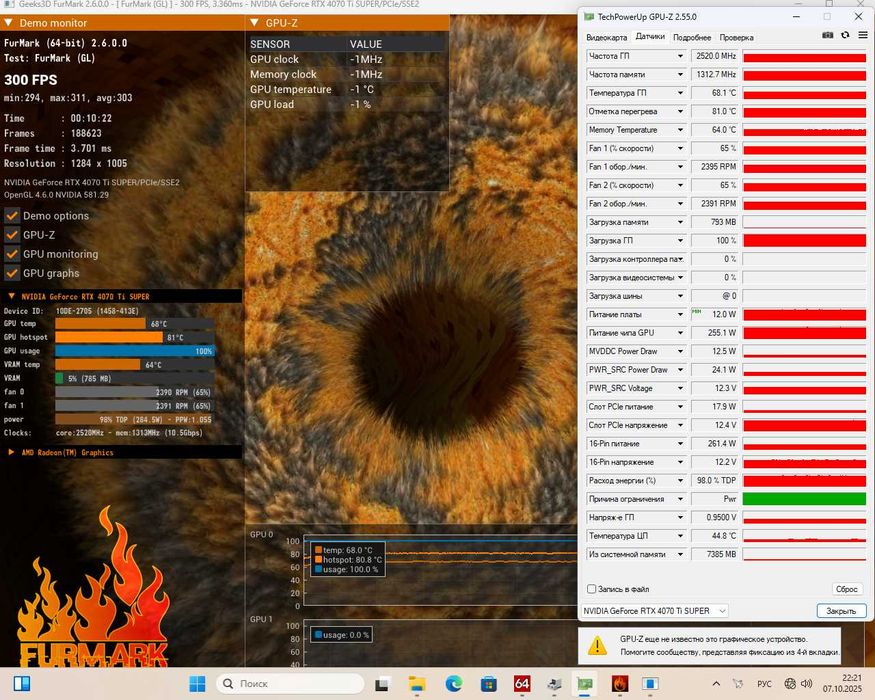The height and width of the screenshot is (700, 875).
Task: Enable the log to file checkbox in GPU-Z
Action: point(592,589)
